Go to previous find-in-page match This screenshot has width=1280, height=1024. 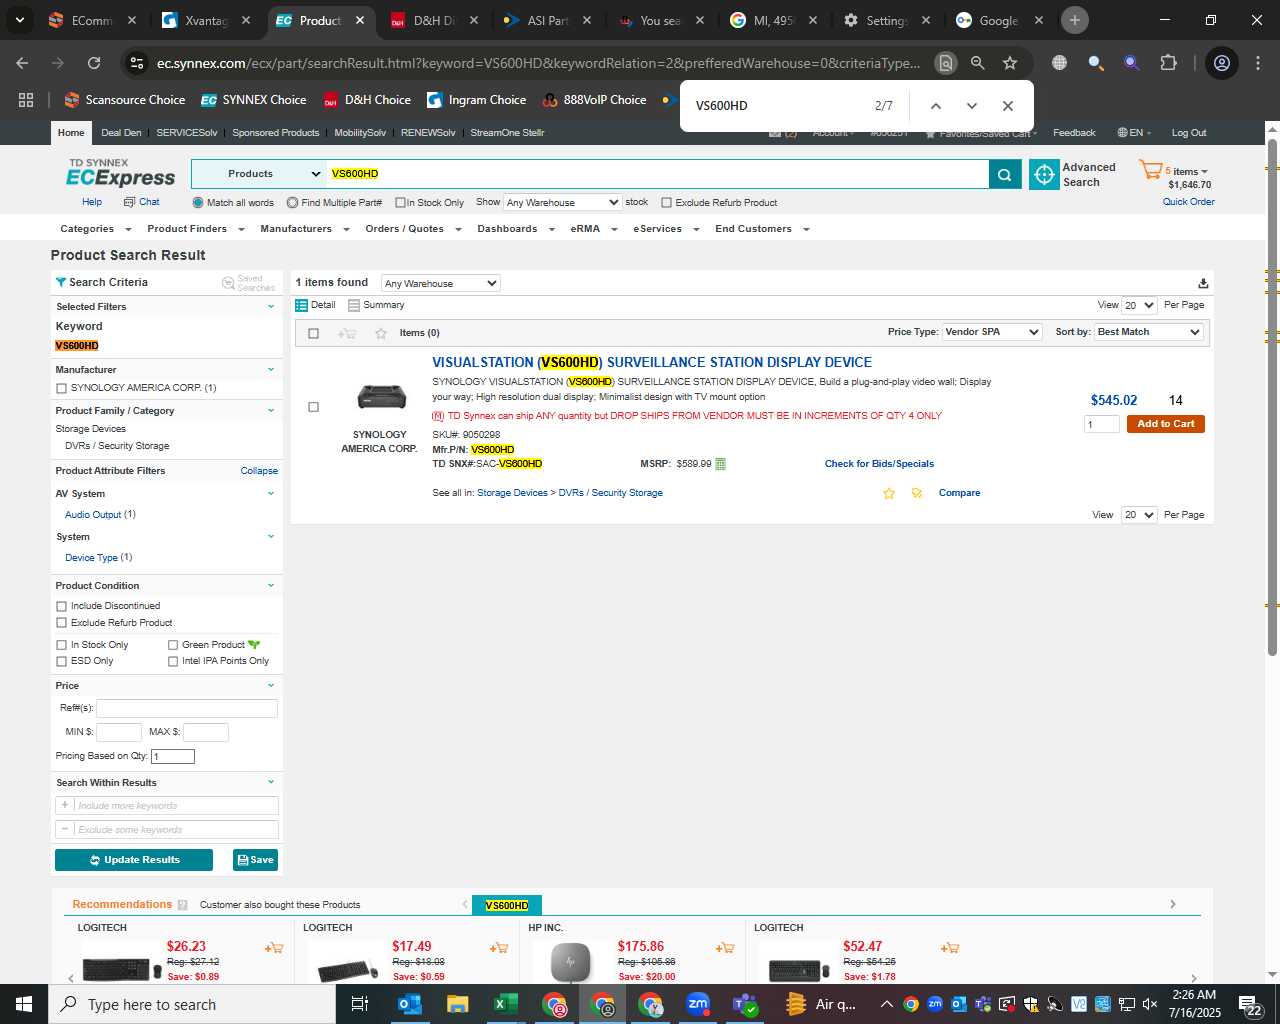coord(935,106)
